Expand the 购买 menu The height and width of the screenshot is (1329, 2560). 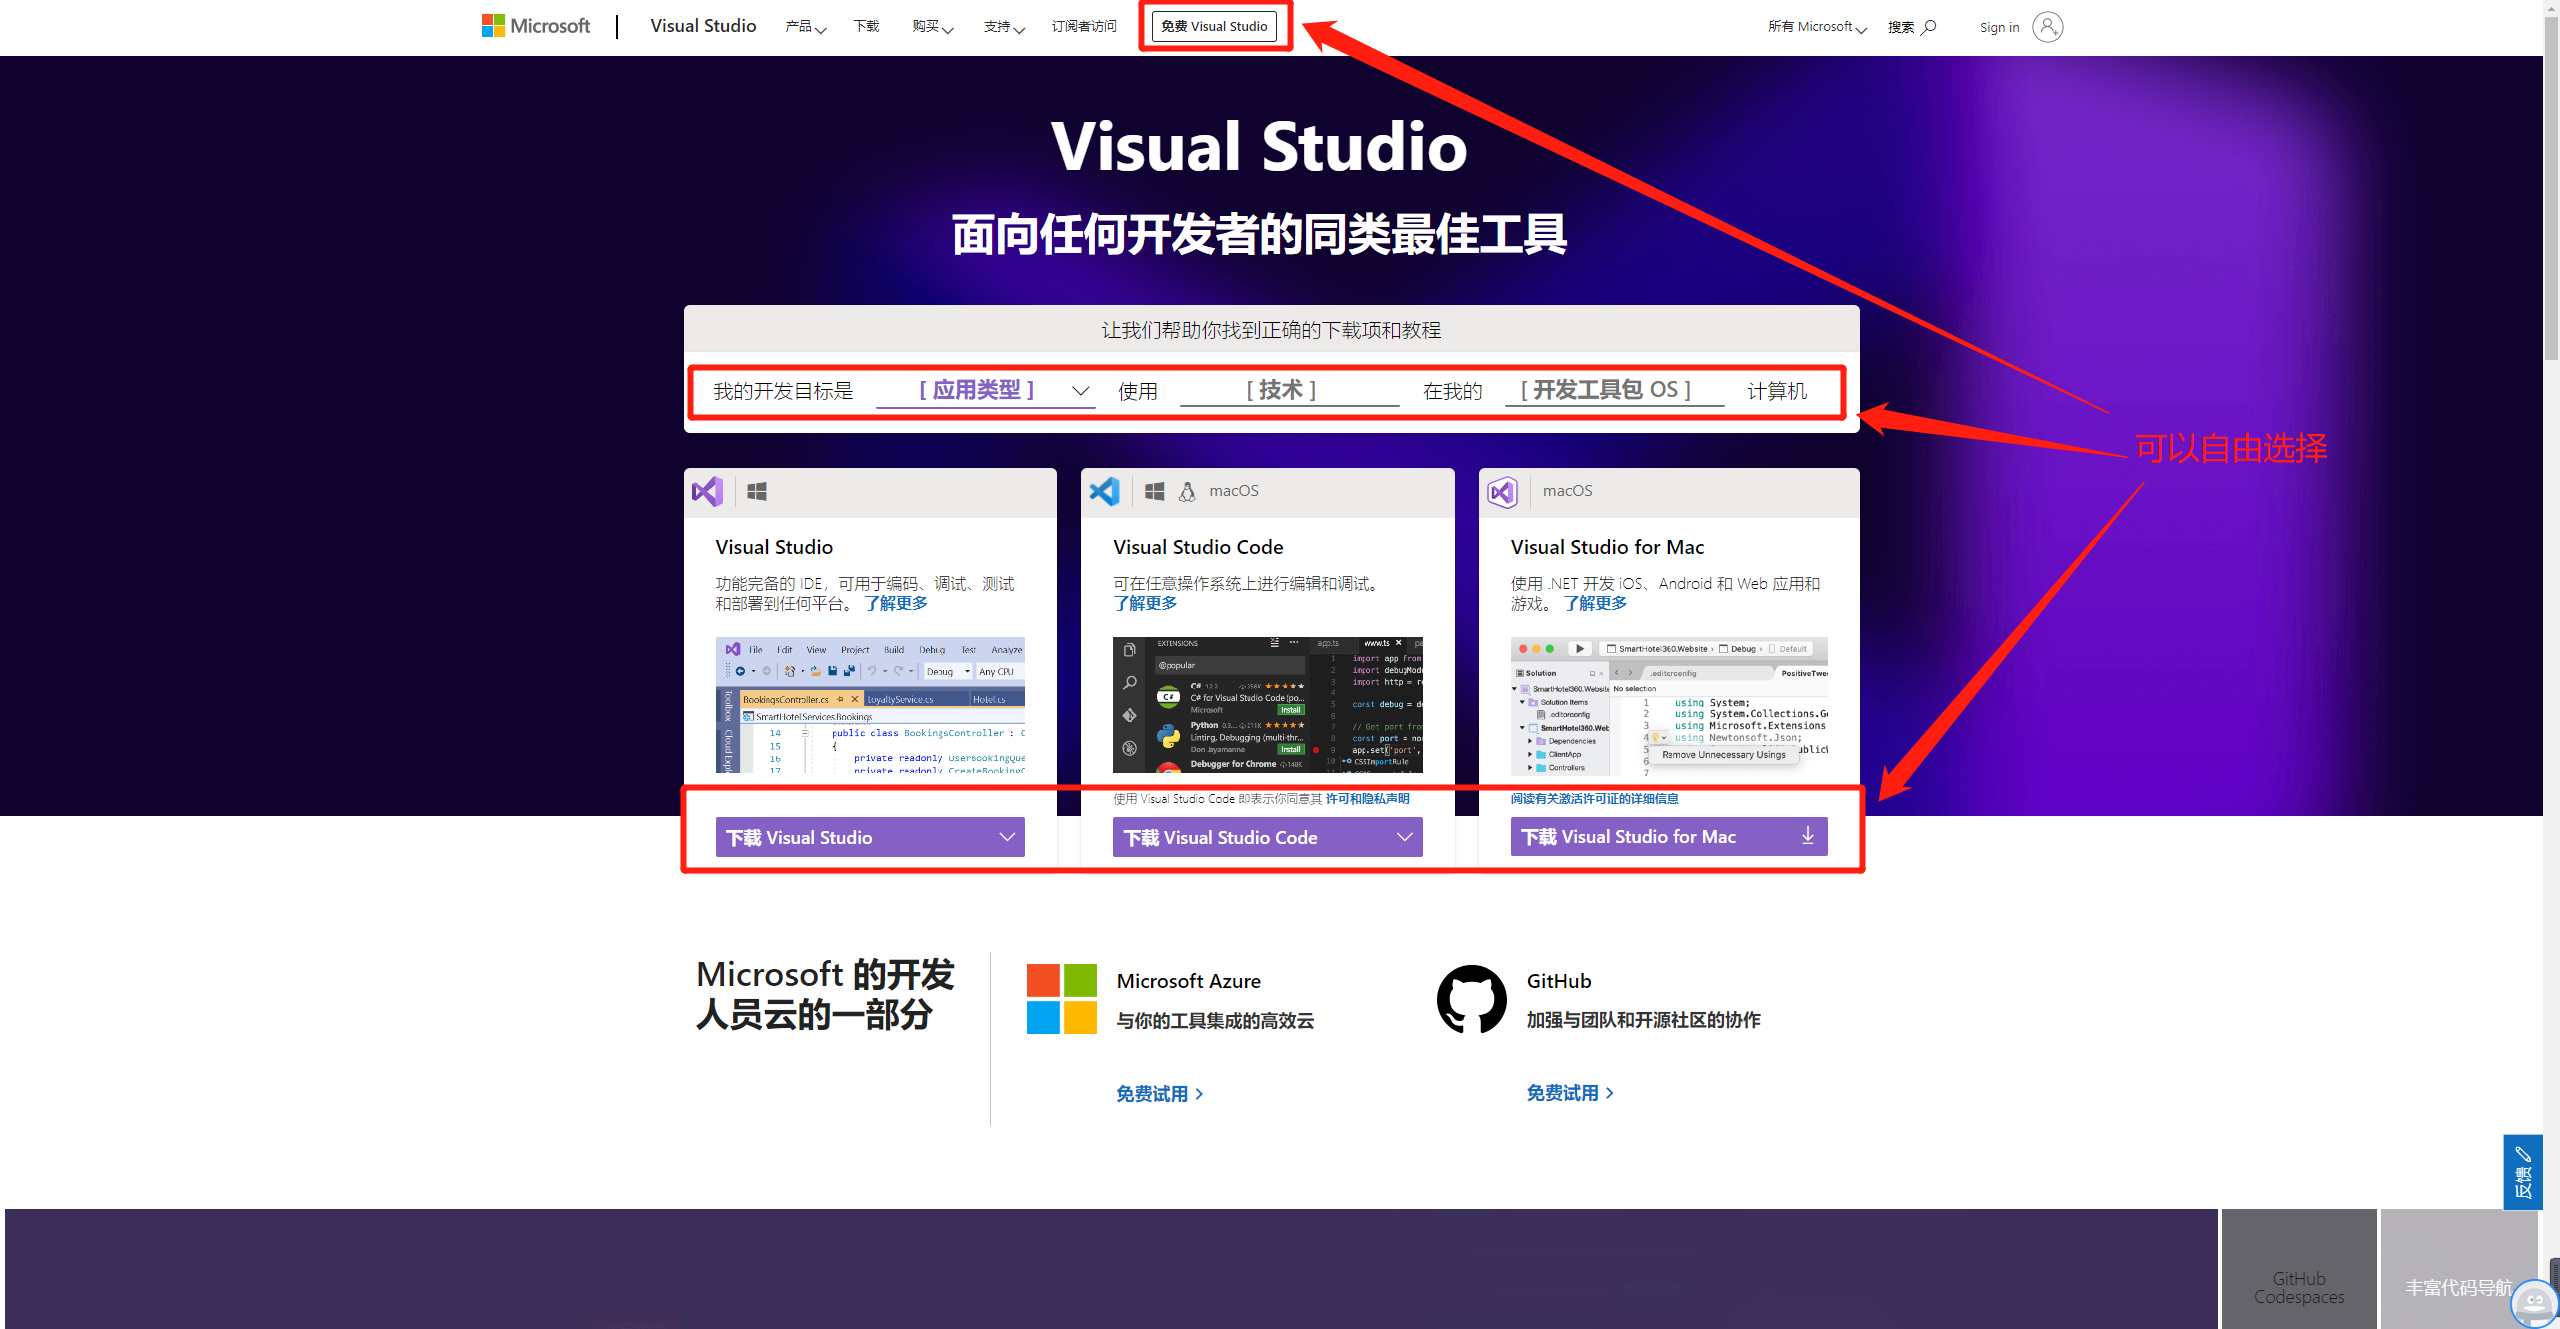tap(932, 27)
